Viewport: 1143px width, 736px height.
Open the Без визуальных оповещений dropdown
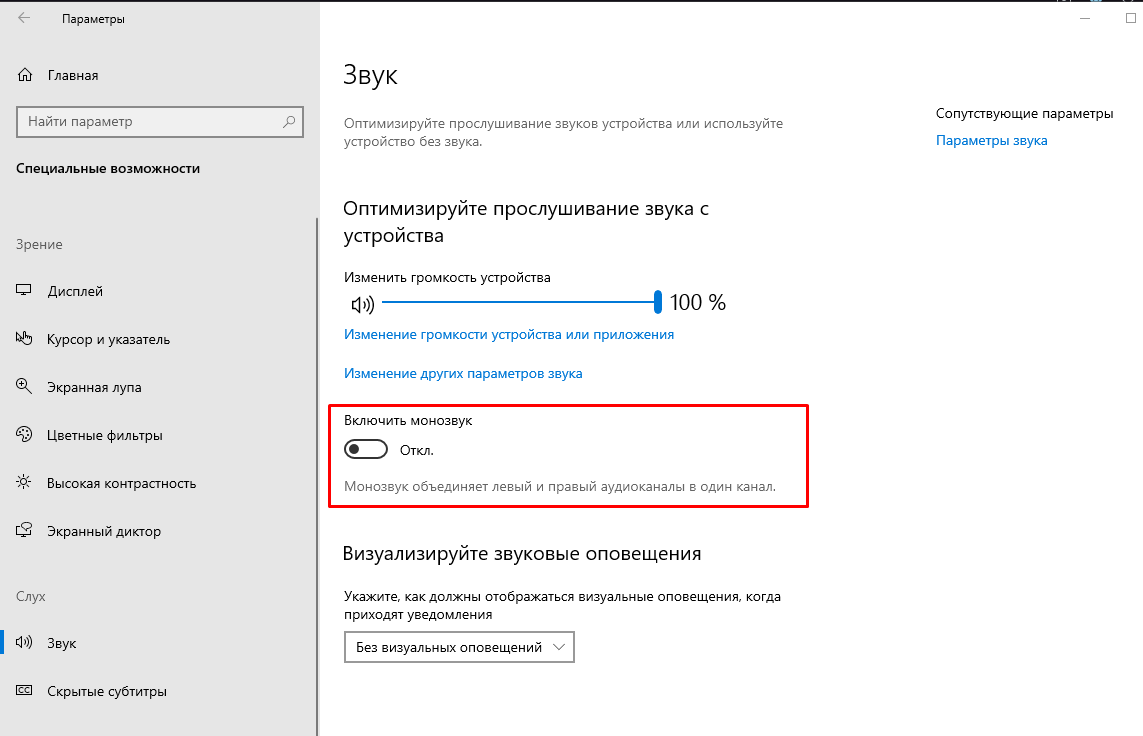459,648
